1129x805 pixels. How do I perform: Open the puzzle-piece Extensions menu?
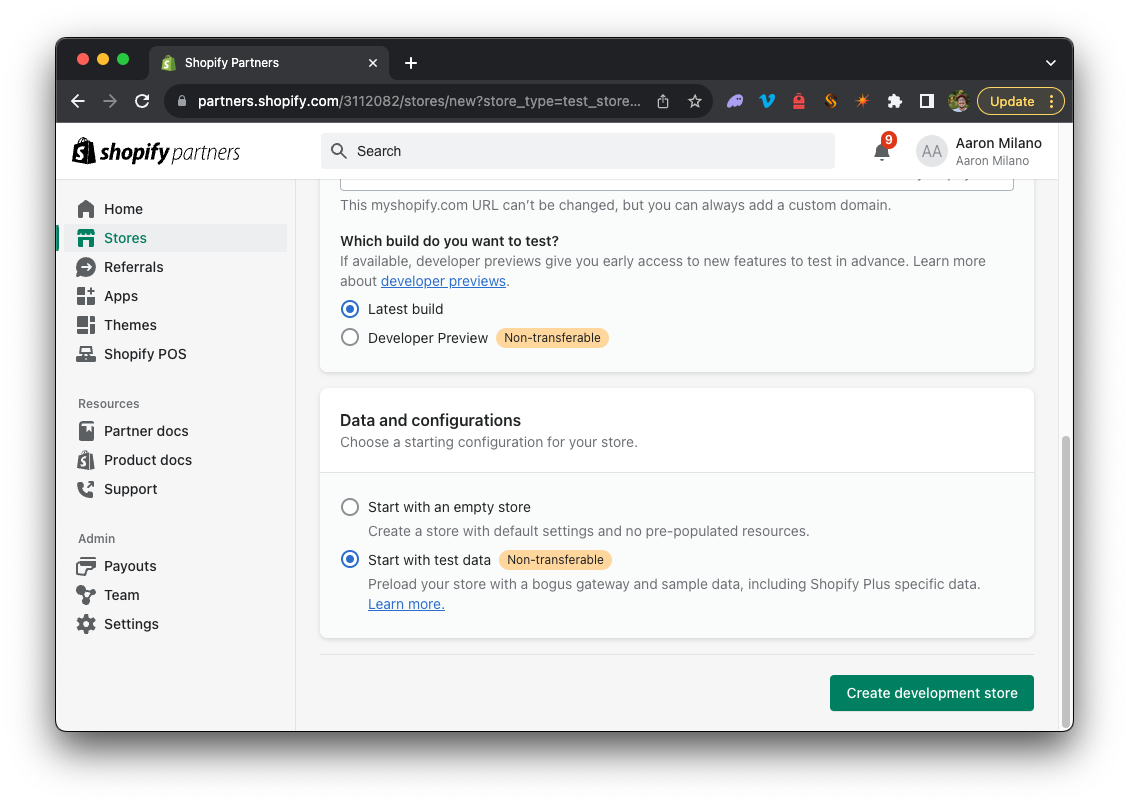(894, 102)
